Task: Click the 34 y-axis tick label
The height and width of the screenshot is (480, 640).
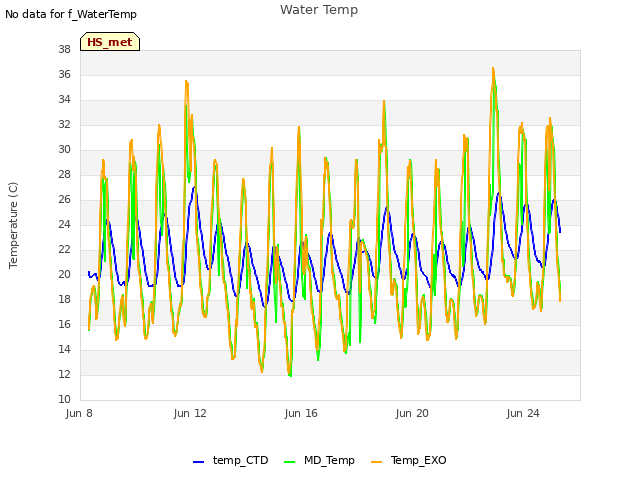Action: pos(64,99)
